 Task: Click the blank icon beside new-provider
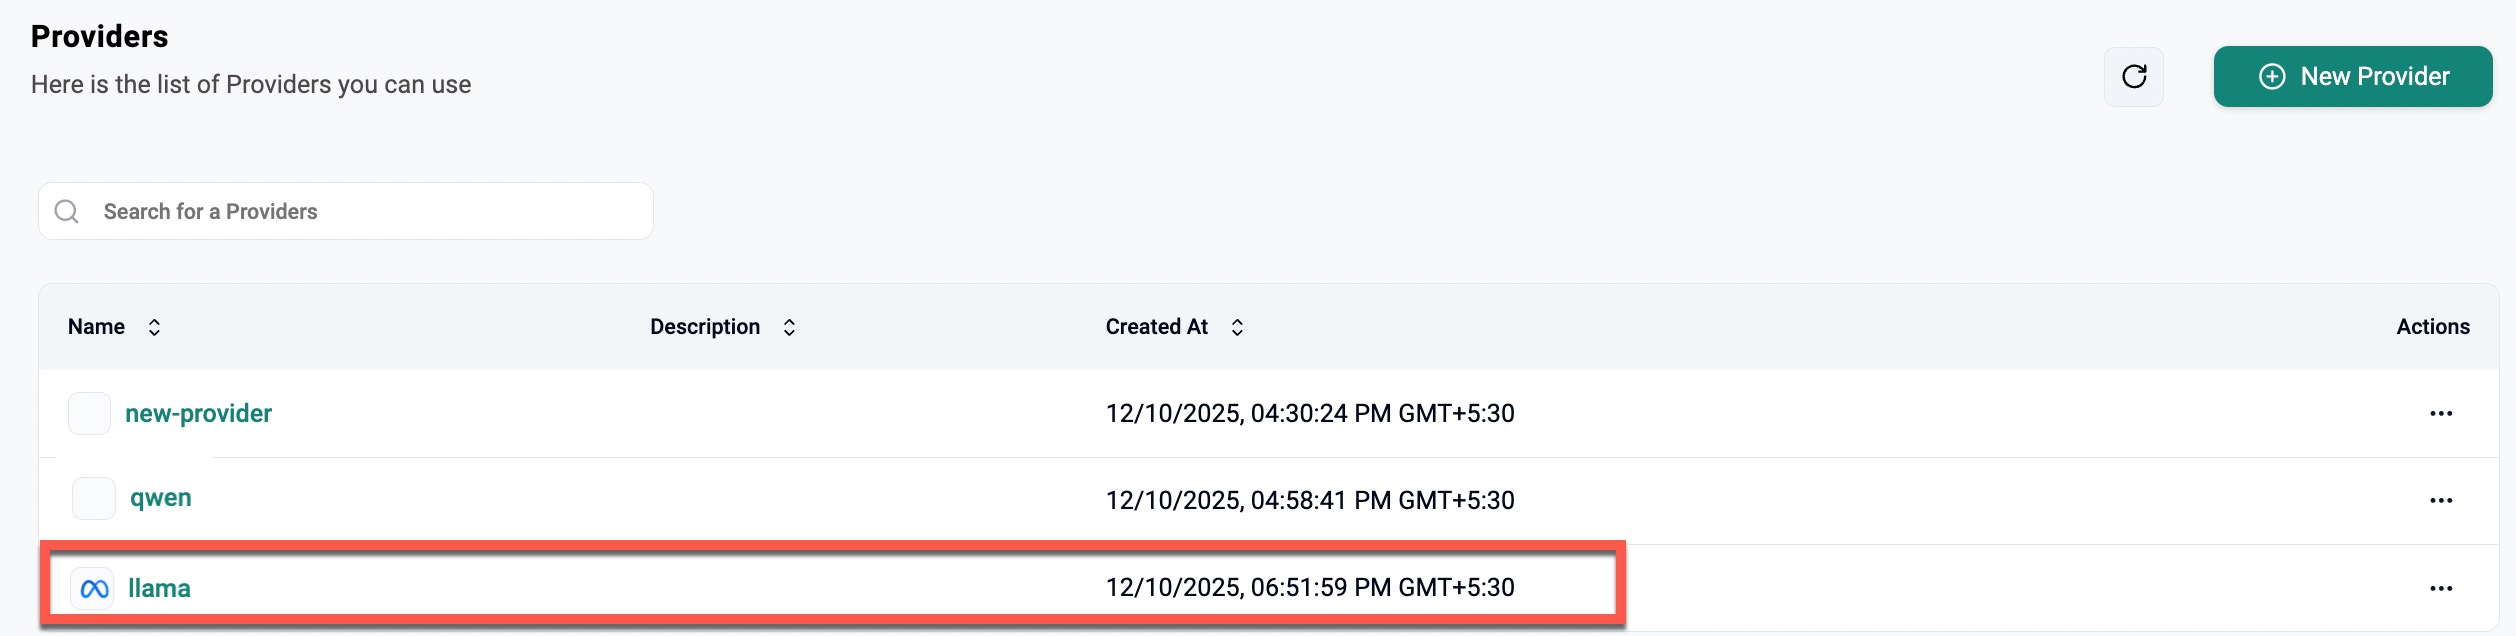pos(89,414)
